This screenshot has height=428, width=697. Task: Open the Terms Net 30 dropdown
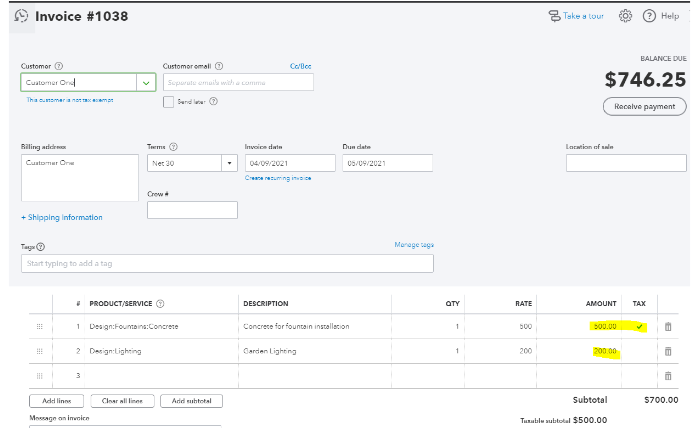tap(229, 163)
